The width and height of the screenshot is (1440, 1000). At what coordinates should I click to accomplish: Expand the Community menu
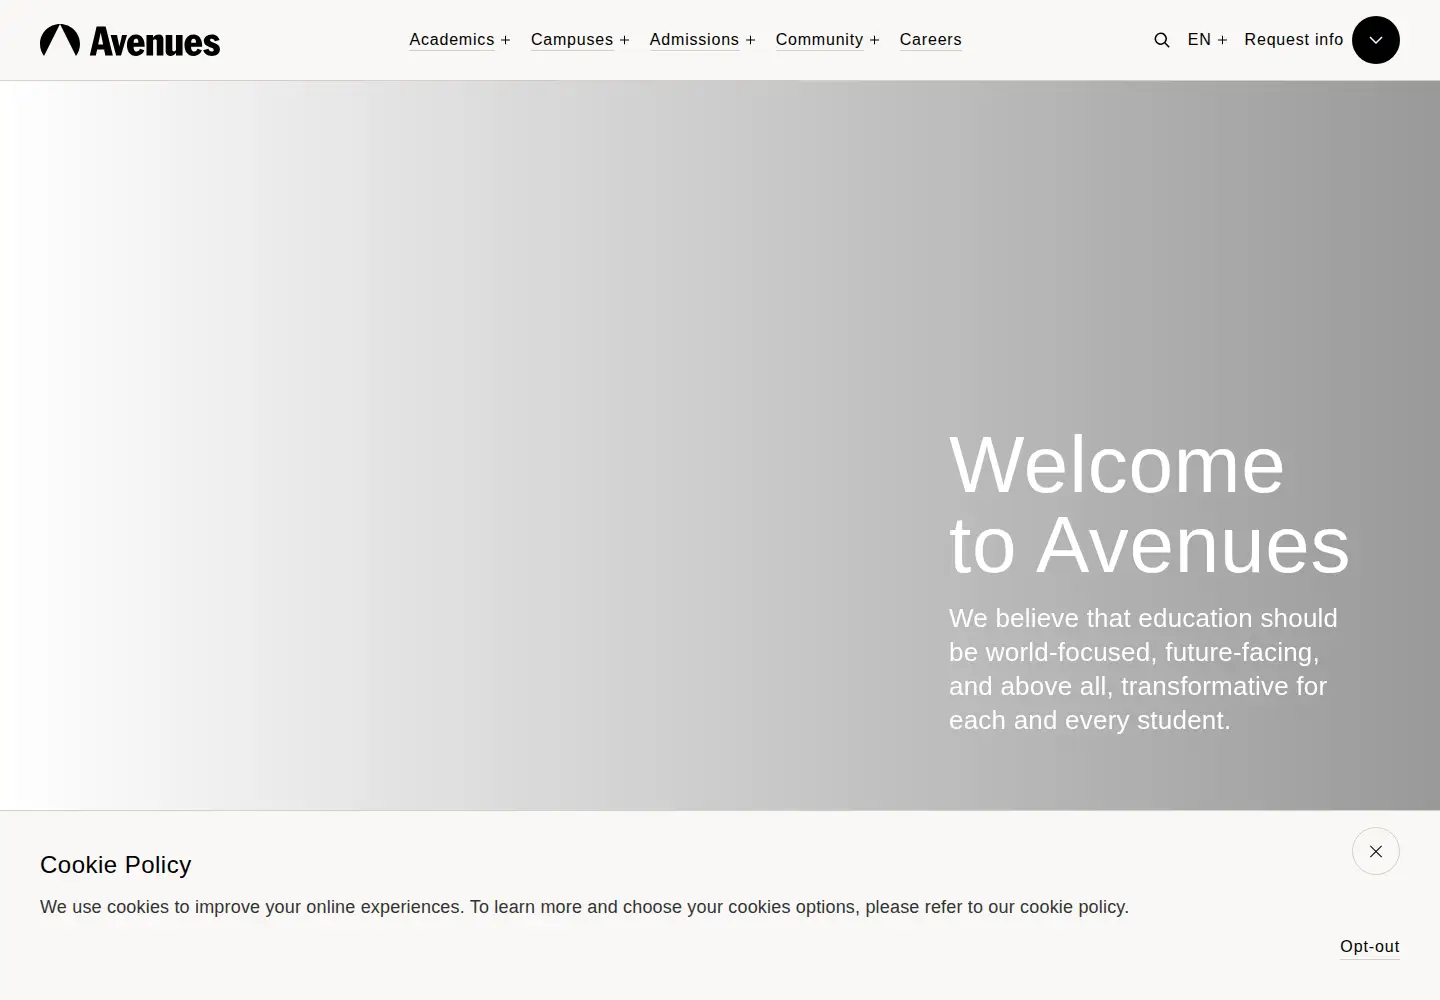[827, 40]
